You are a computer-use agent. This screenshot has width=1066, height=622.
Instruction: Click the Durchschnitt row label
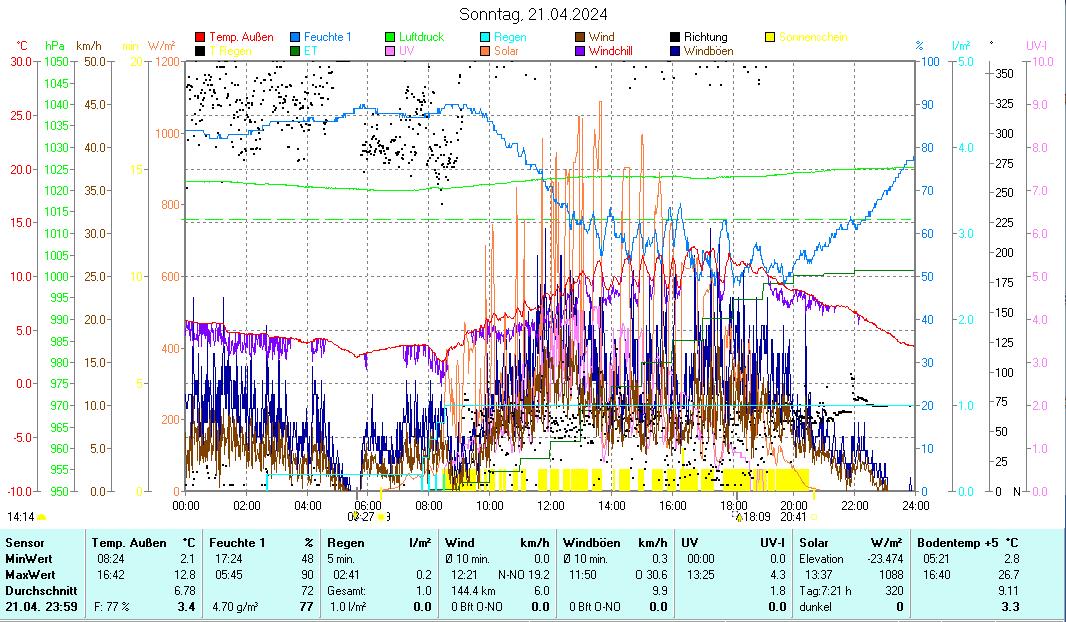coord(36,591)
